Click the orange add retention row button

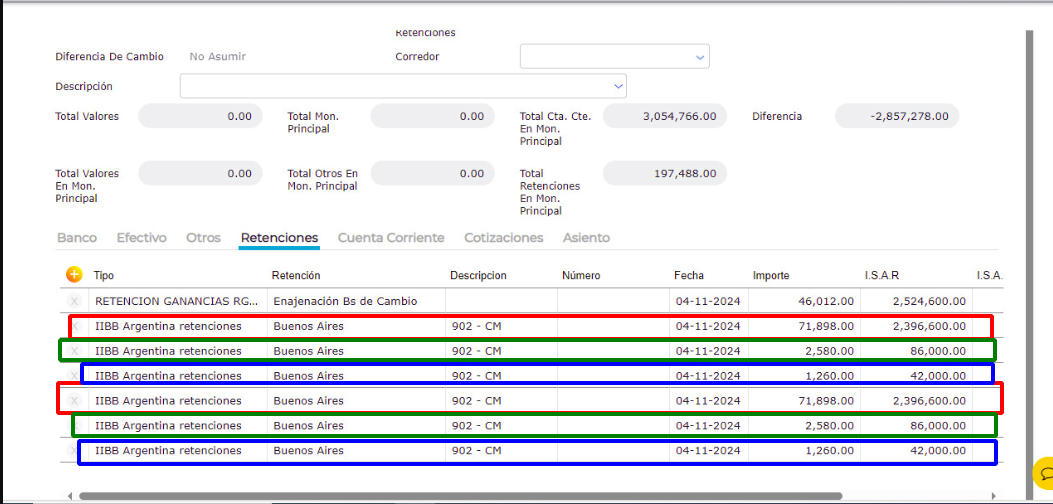[x=74, y=275]
